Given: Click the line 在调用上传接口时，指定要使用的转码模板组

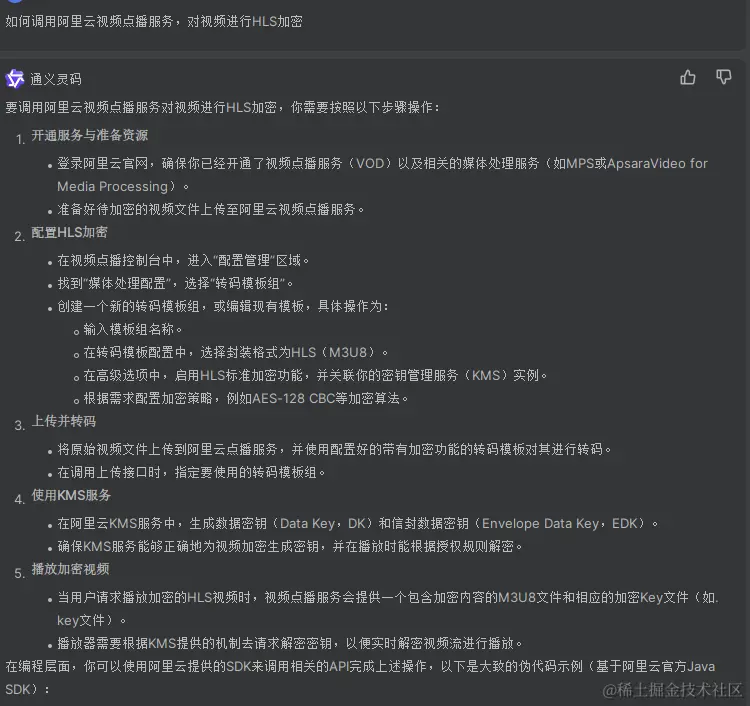Looking at the screenshot, I should [x=191, y=473].
